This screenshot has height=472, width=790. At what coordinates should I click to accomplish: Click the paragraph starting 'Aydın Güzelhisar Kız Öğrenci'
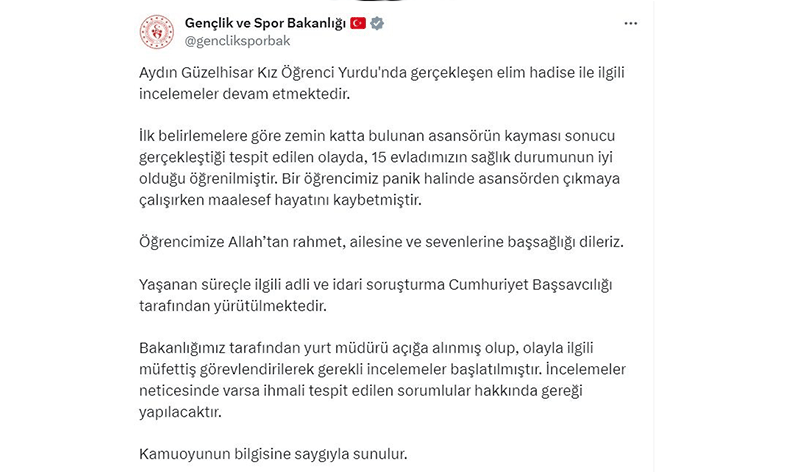coord(382,83)
